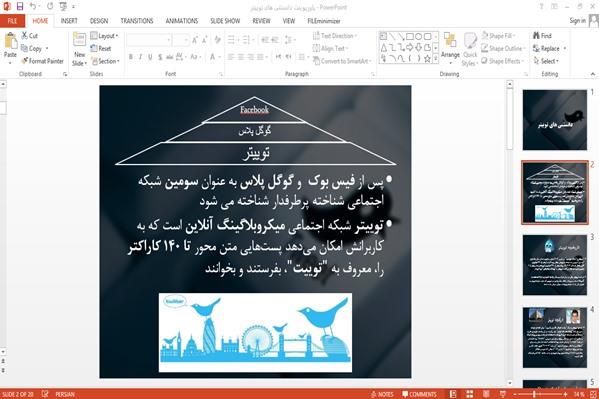Toggle bulleted list
Screen dimensions: 599x399
click(x=231, y=40)
